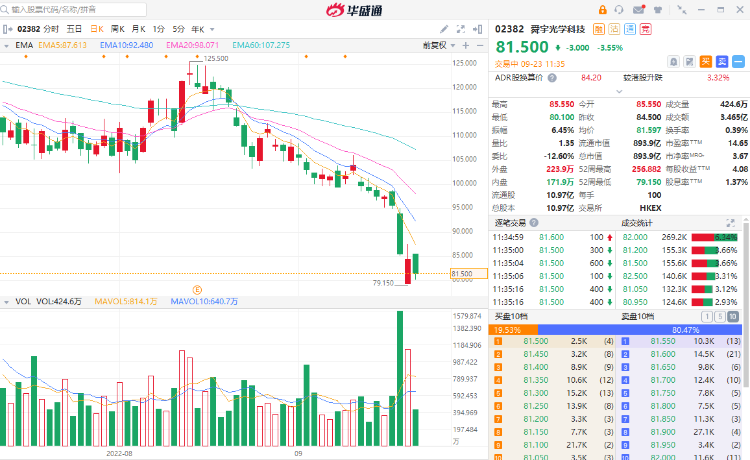Image resolution: width=750 pixels, height=460 pixels.
Task: Select the 年K chart tab
Action: (198, 29)
